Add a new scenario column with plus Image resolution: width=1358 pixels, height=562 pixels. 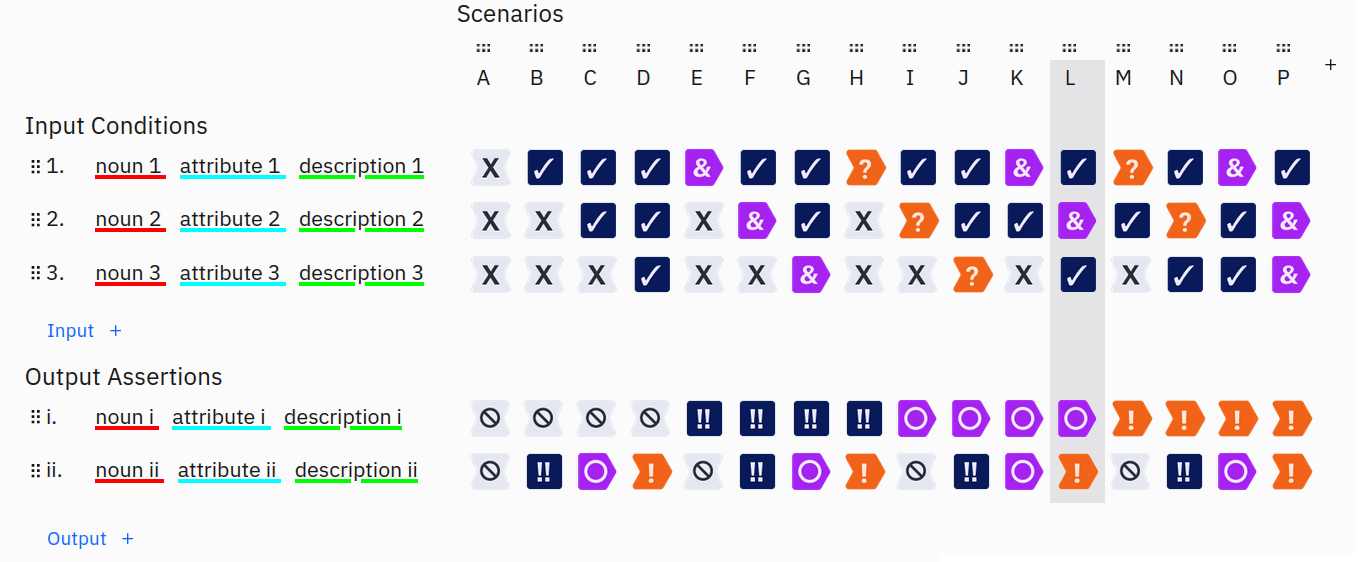tap(1330, 65)
